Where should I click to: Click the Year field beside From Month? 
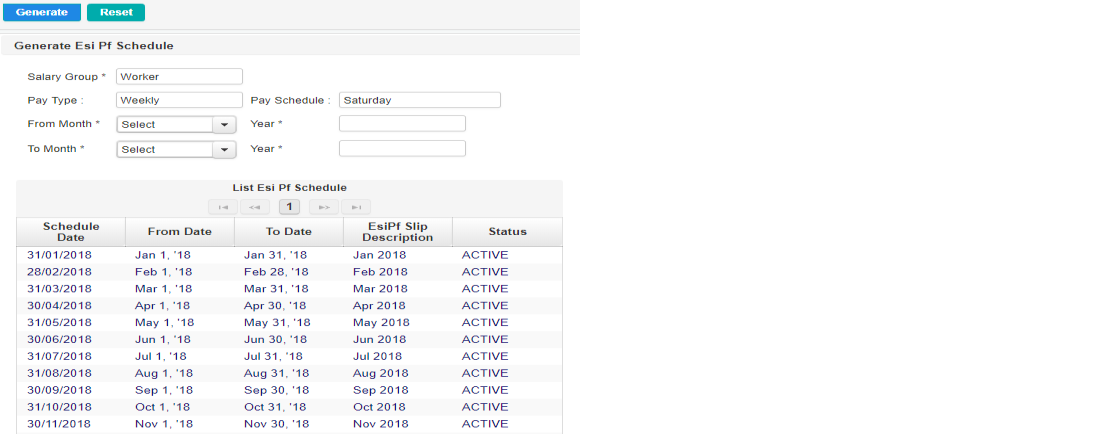(x=402, y=124)
